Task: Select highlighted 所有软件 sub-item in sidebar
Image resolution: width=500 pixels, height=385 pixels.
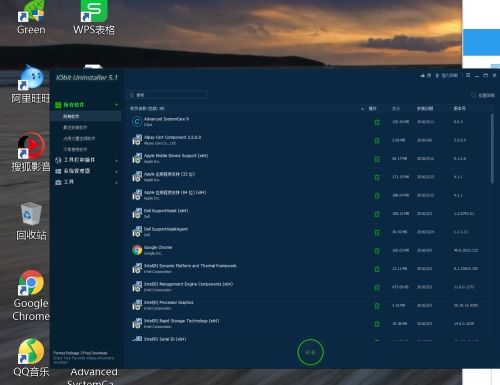Action: pyautogui.click(x=87, y=116)
